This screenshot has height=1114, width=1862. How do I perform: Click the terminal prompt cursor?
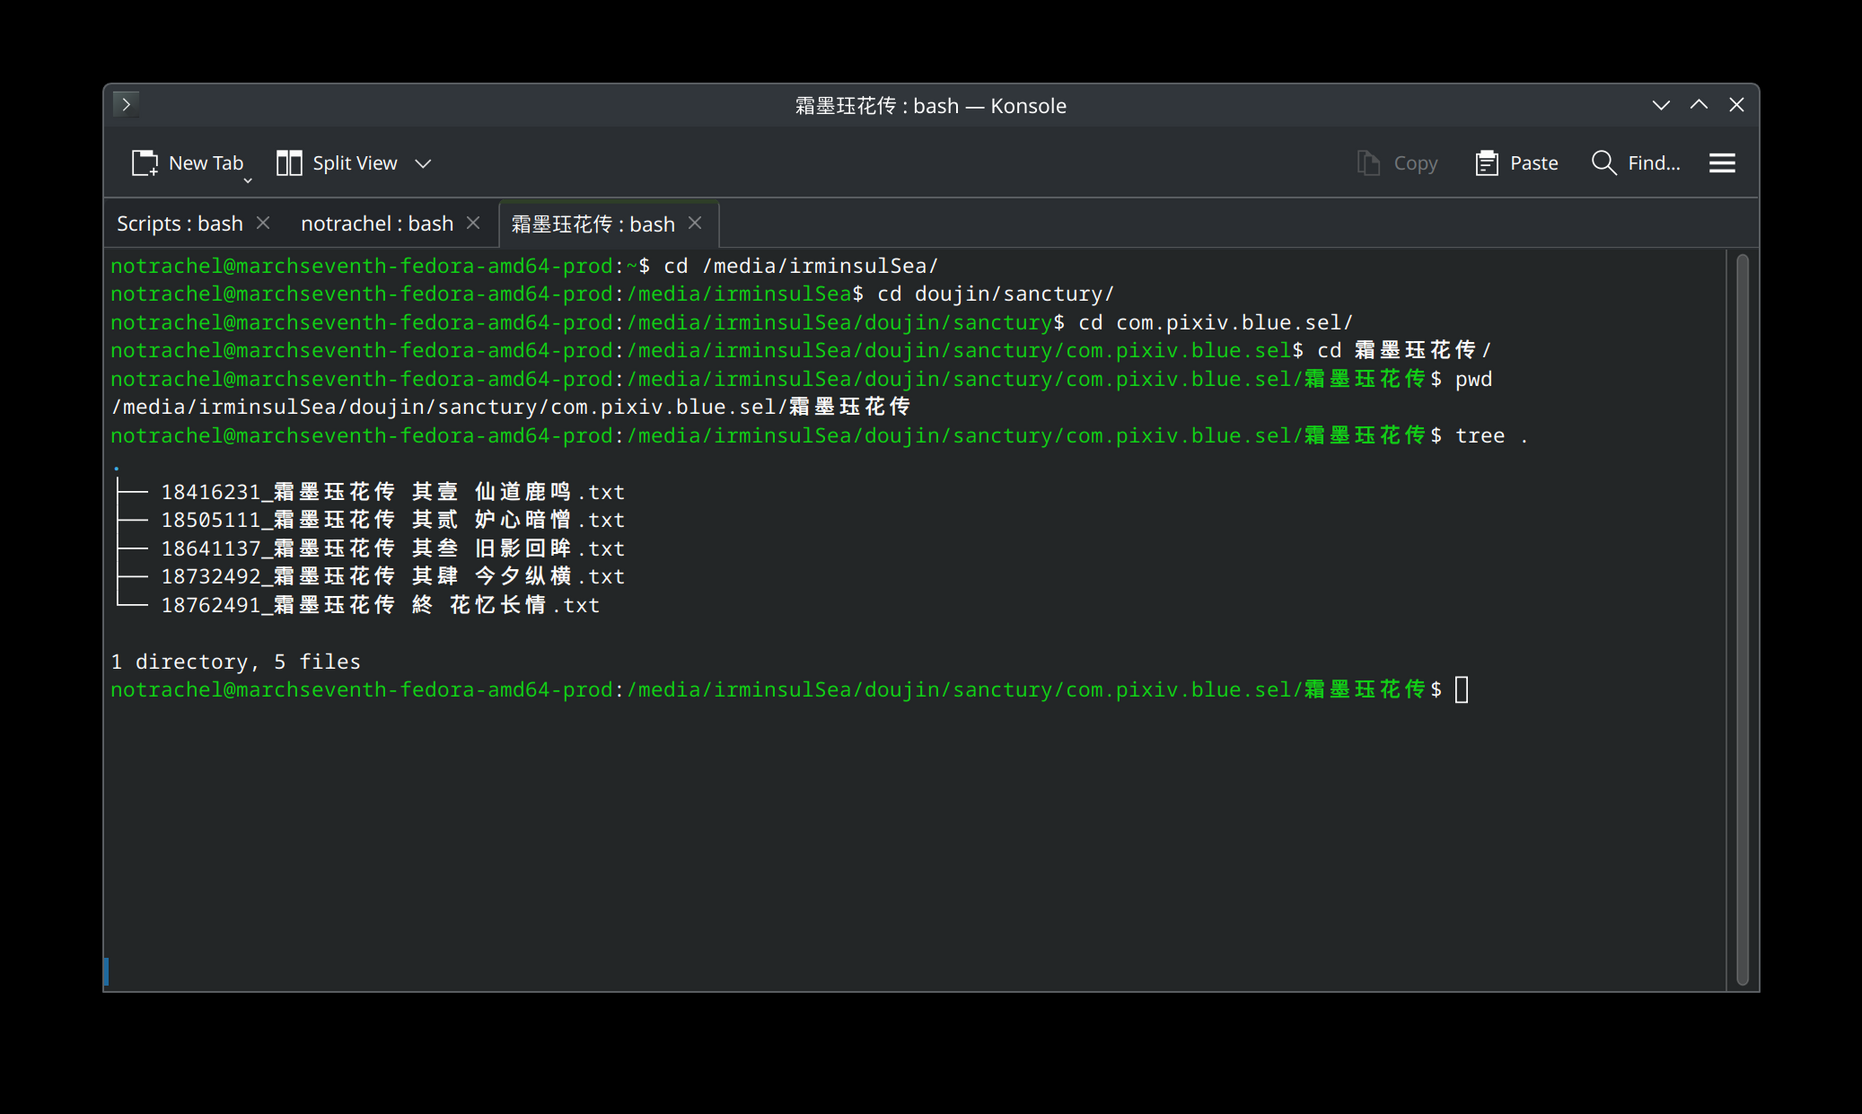(1461, 690)
